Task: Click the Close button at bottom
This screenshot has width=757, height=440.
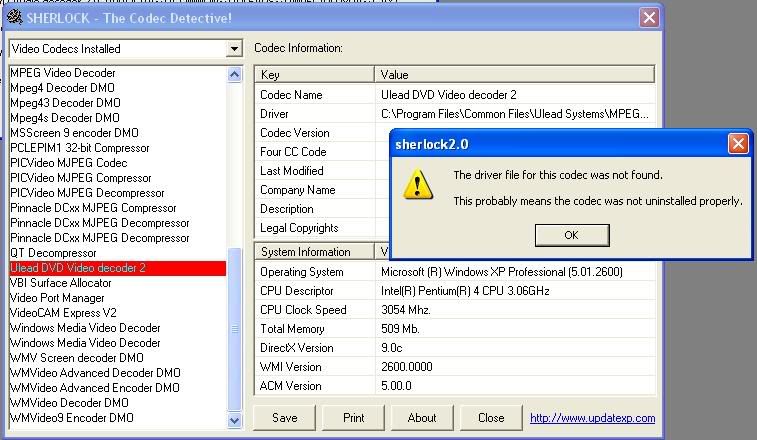Action: pyautogui.click(x=491, y=418)
